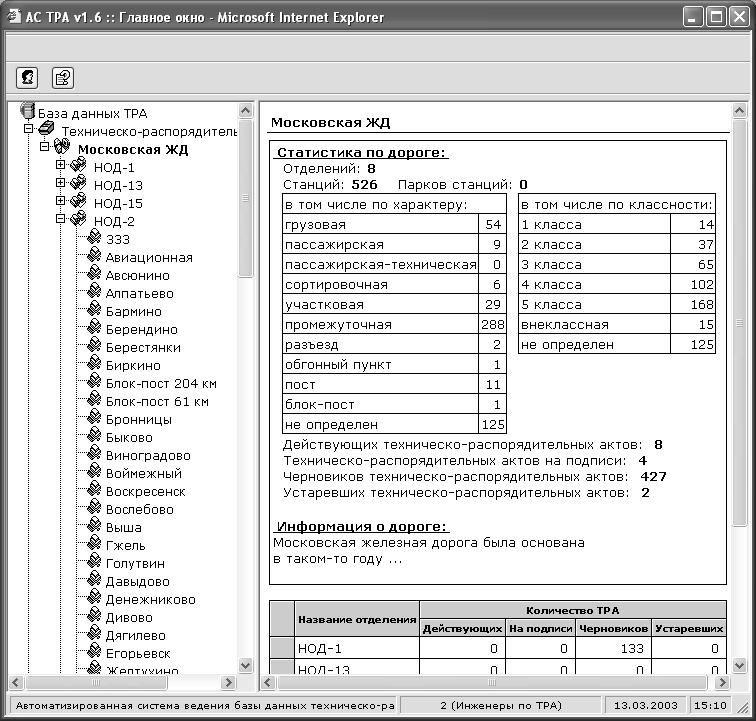Click the icon next to НОД-13
The width and height of the screenshot is (756, 721).
click(x=78, y=183)
